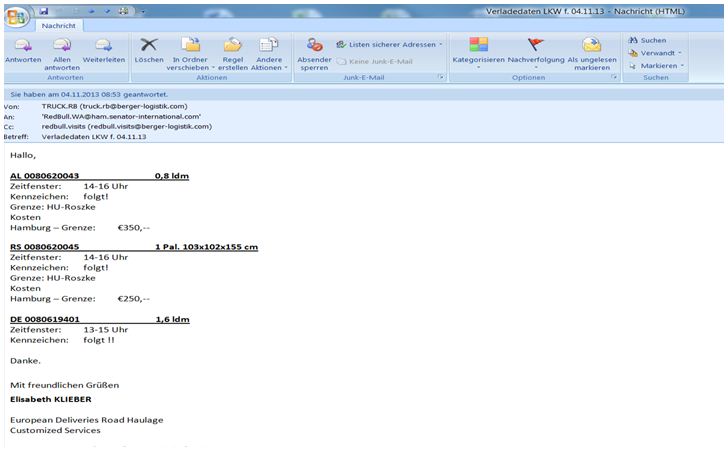Open Optionen group dialog launcher
This screenshot has height=460, width=728.
coord(614,77)
